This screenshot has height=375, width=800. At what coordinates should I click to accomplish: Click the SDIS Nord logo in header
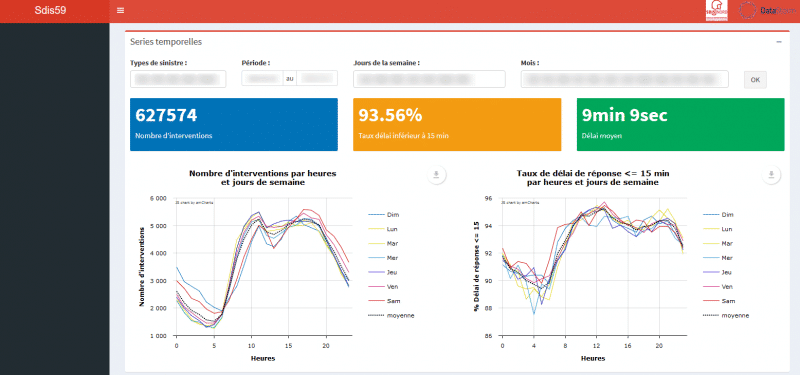[717, 11]
